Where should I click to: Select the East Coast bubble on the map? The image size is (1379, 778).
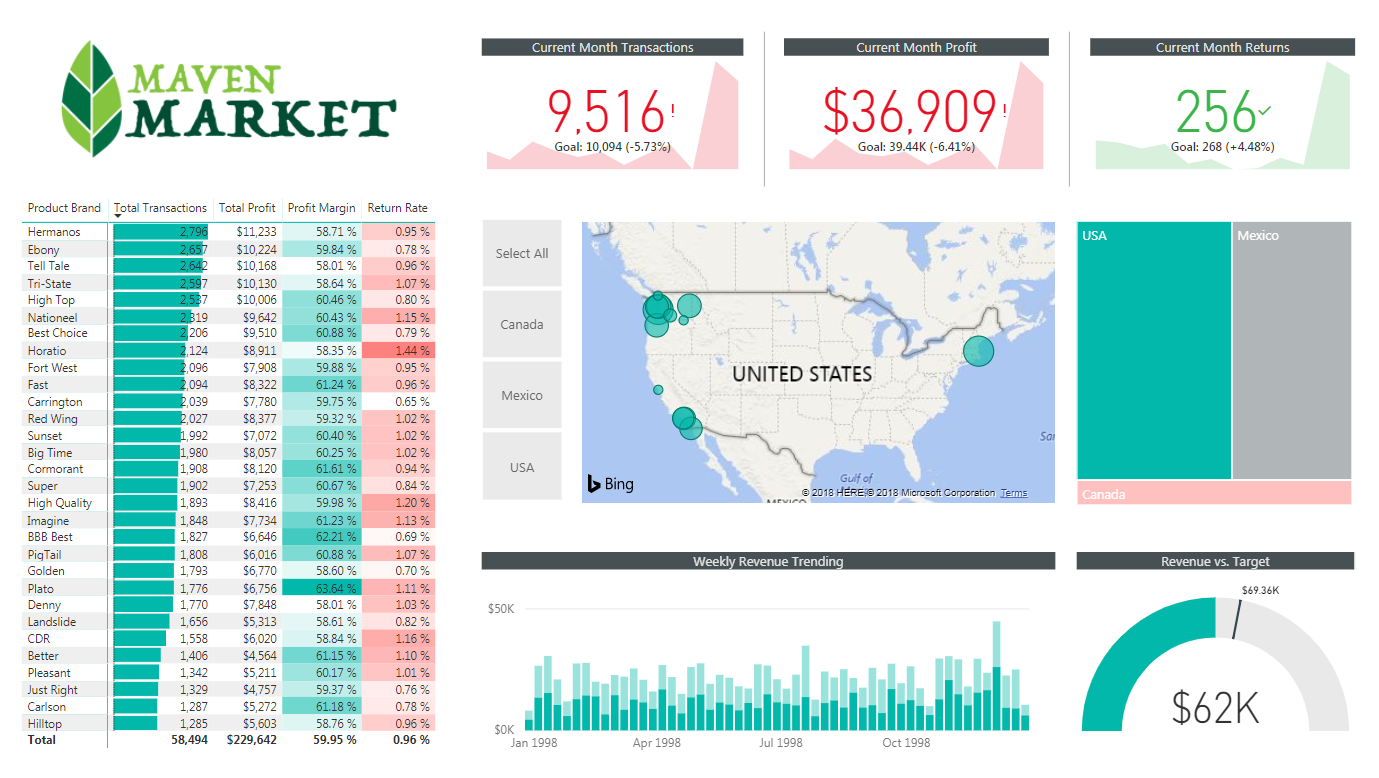point(979,351)
